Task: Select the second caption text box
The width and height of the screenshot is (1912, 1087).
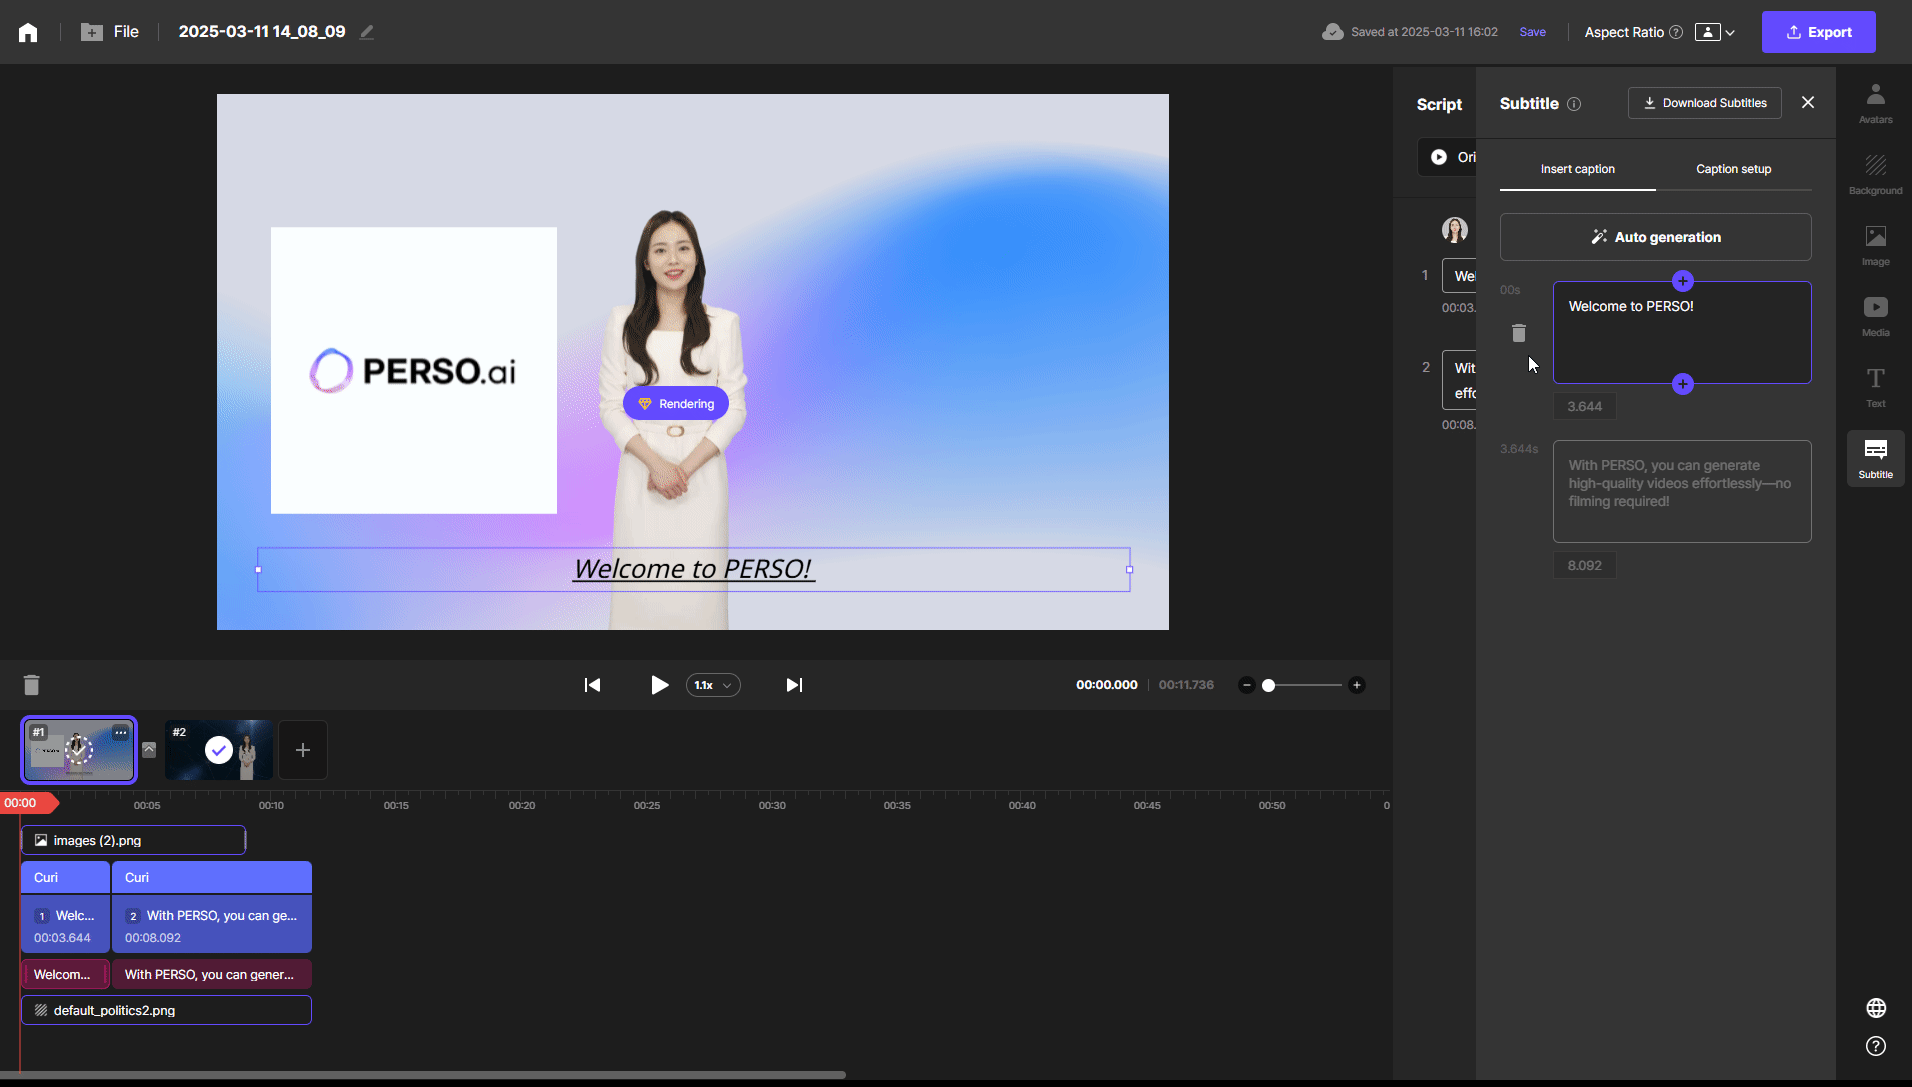Action: click(x=1681, y=491)
